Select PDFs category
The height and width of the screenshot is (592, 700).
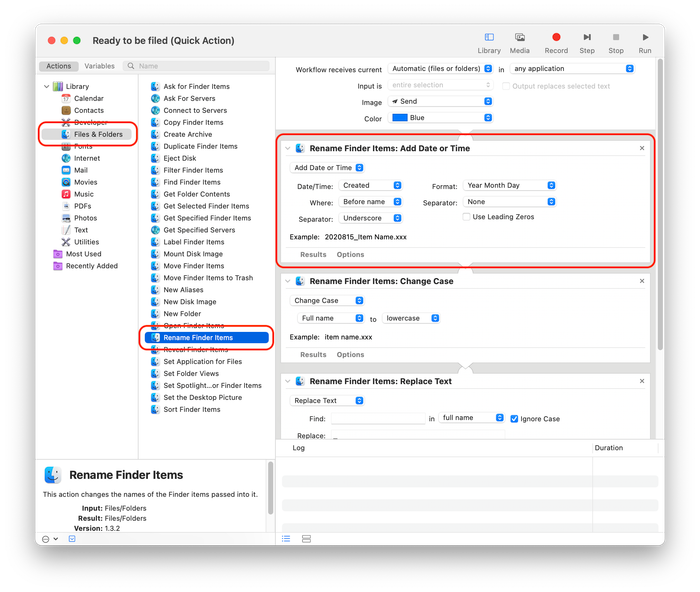[x=82, y=206]
